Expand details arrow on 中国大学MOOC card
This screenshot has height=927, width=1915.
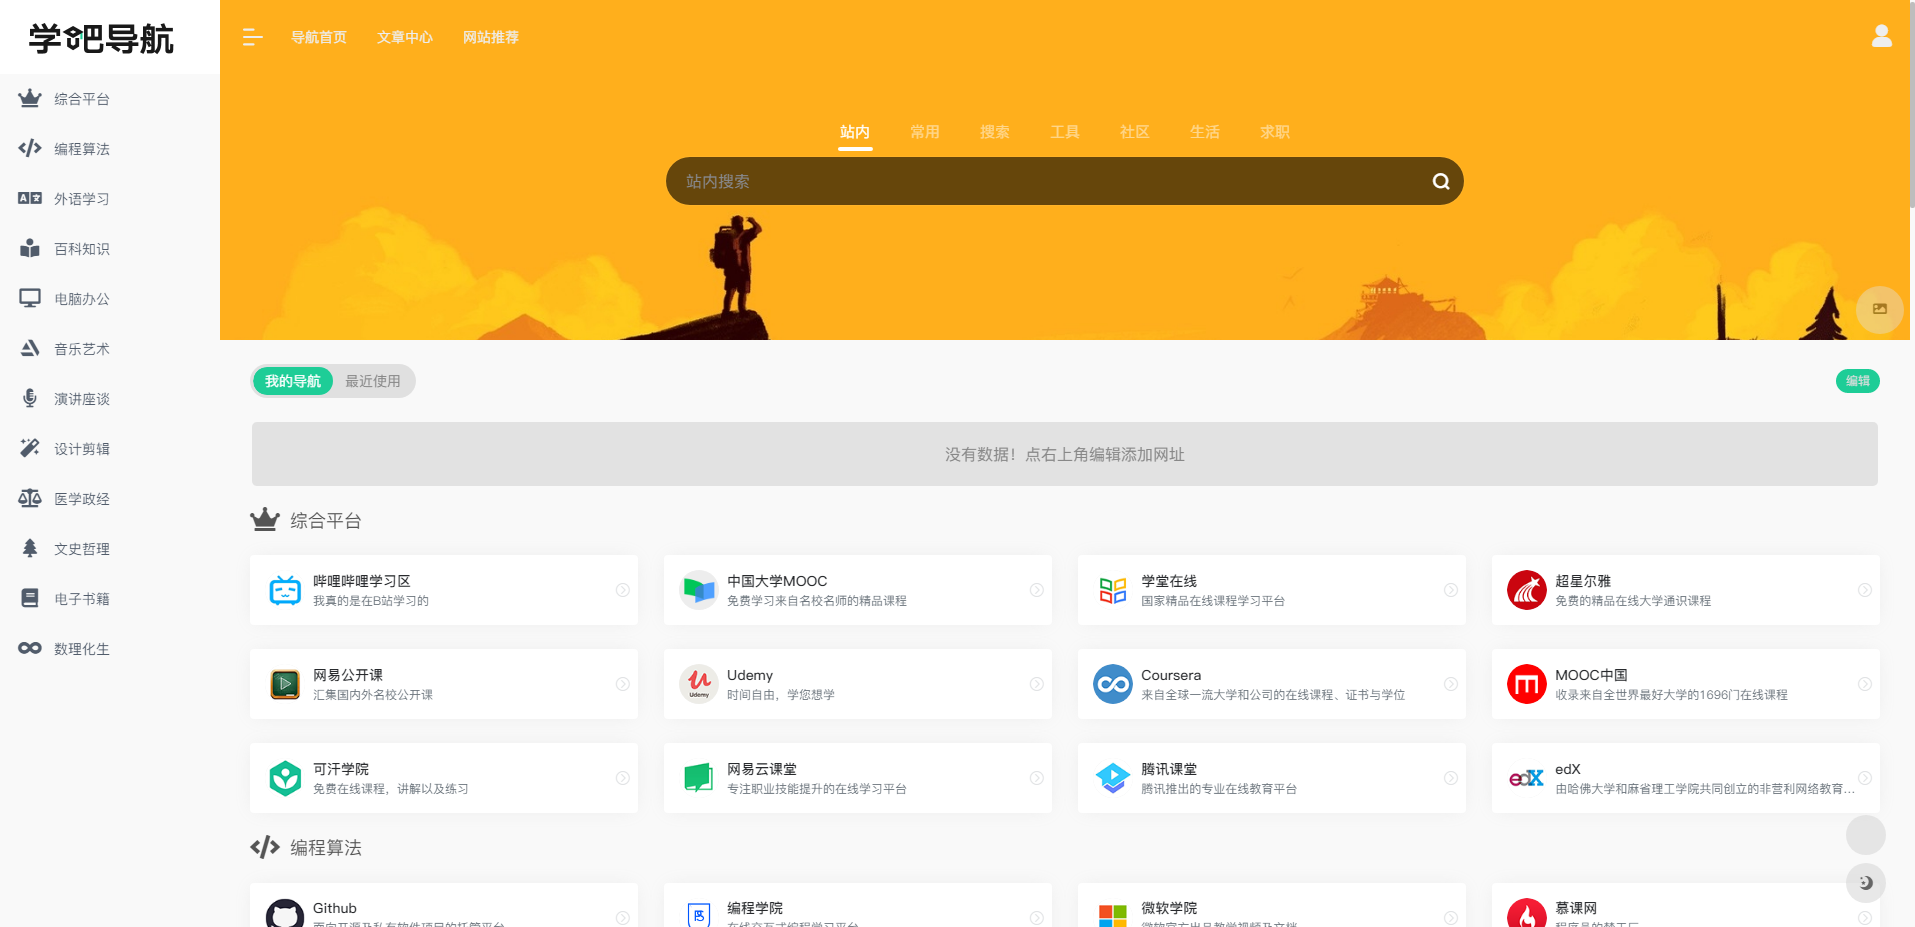[x=1036, y=590]
